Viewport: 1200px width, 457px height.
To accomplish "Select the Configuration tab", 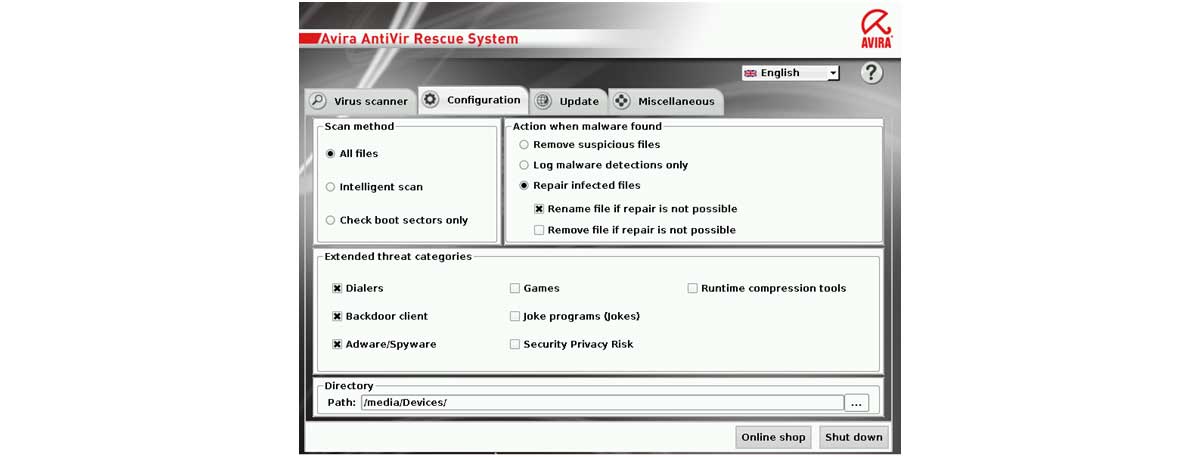I will (472, 100).
